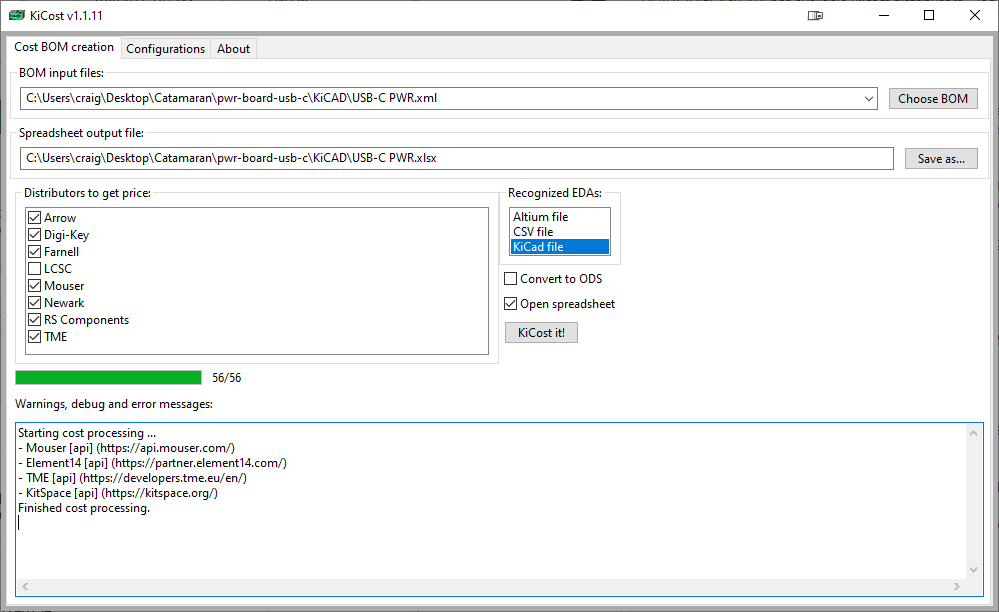Select KiCad file in Recognized EDAs
The image size is (999, 612).
tap(559, 246)
